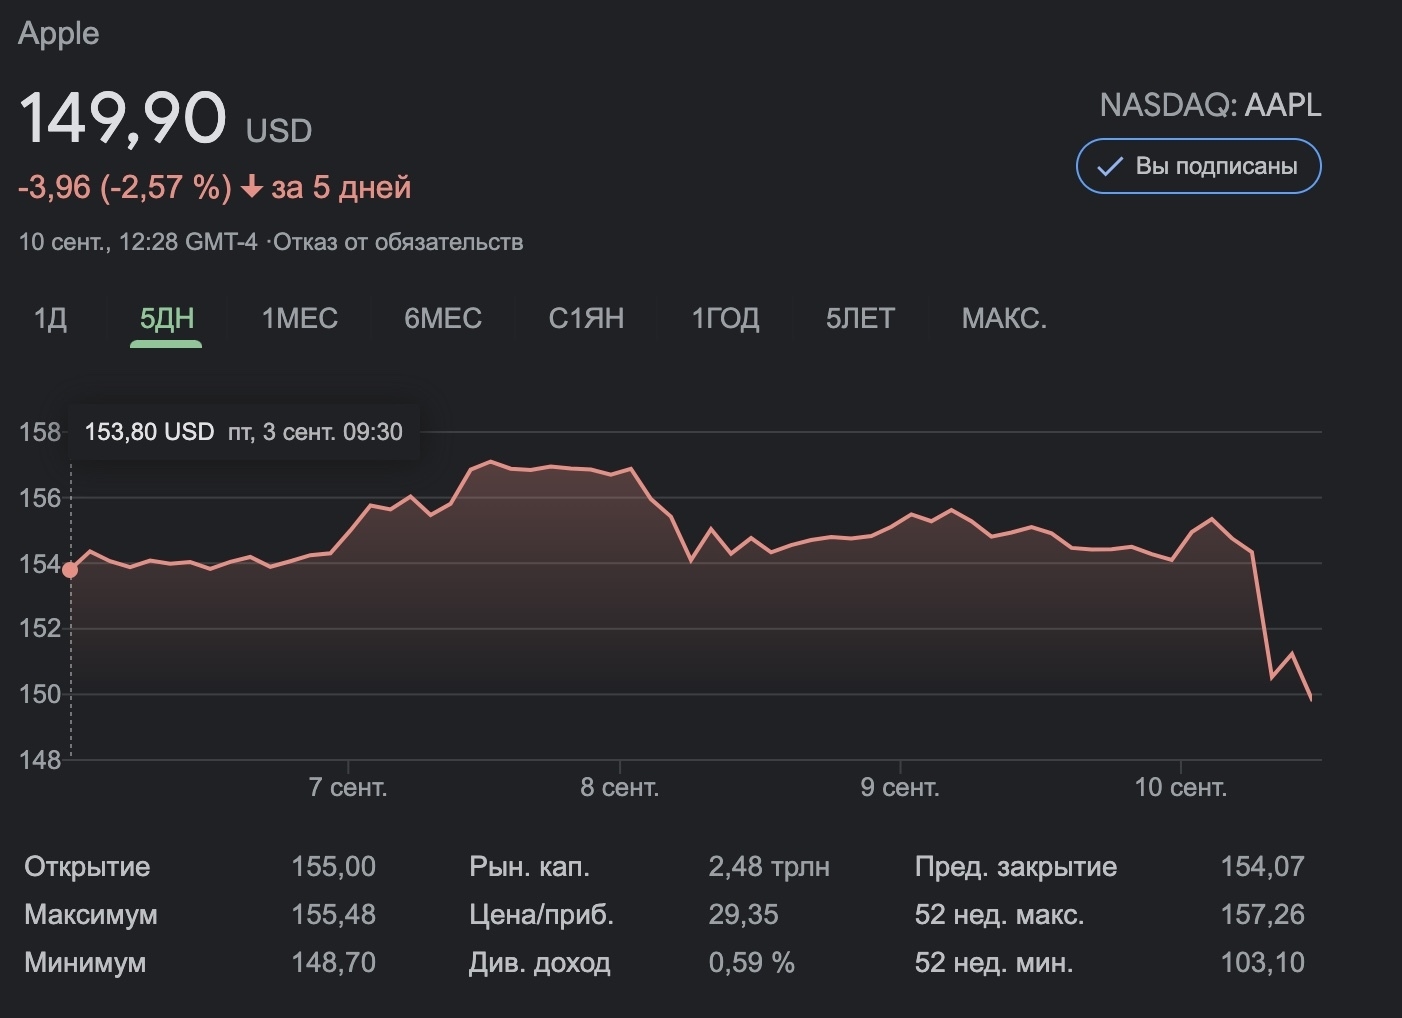Click the down arrow change indicator
The height and width of the screenshot is (1018, 1402).
coord(252,187)
